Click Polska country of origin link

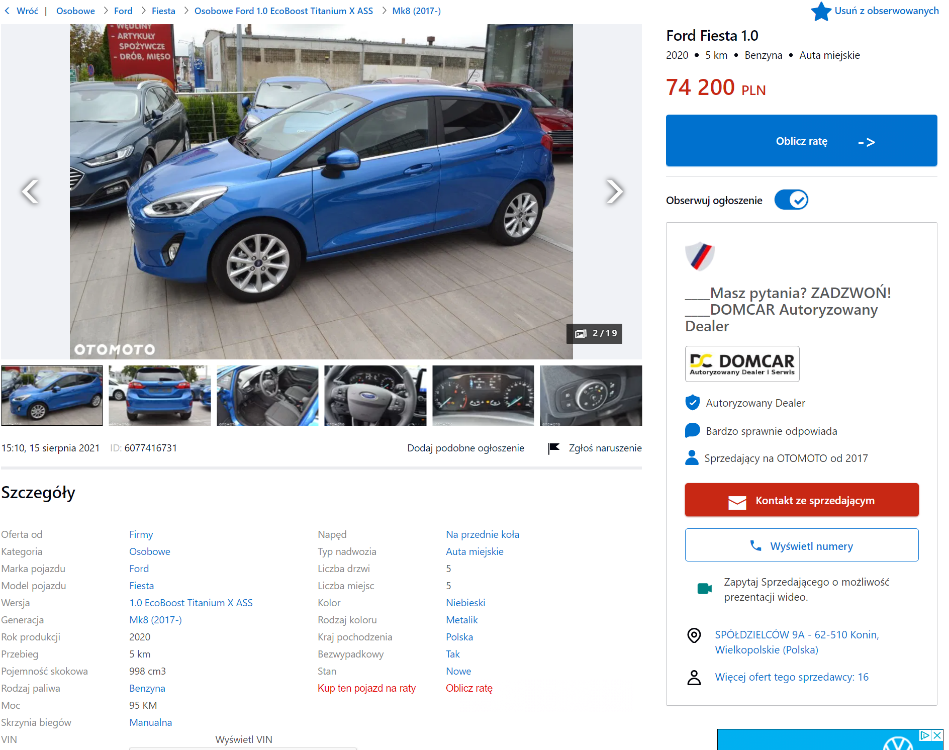[459, 637]
